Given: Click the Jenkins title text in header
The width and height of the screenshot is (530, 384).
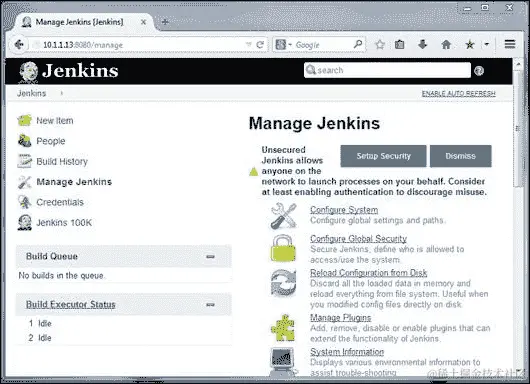Looking at the screenshot, I should 80,71.
